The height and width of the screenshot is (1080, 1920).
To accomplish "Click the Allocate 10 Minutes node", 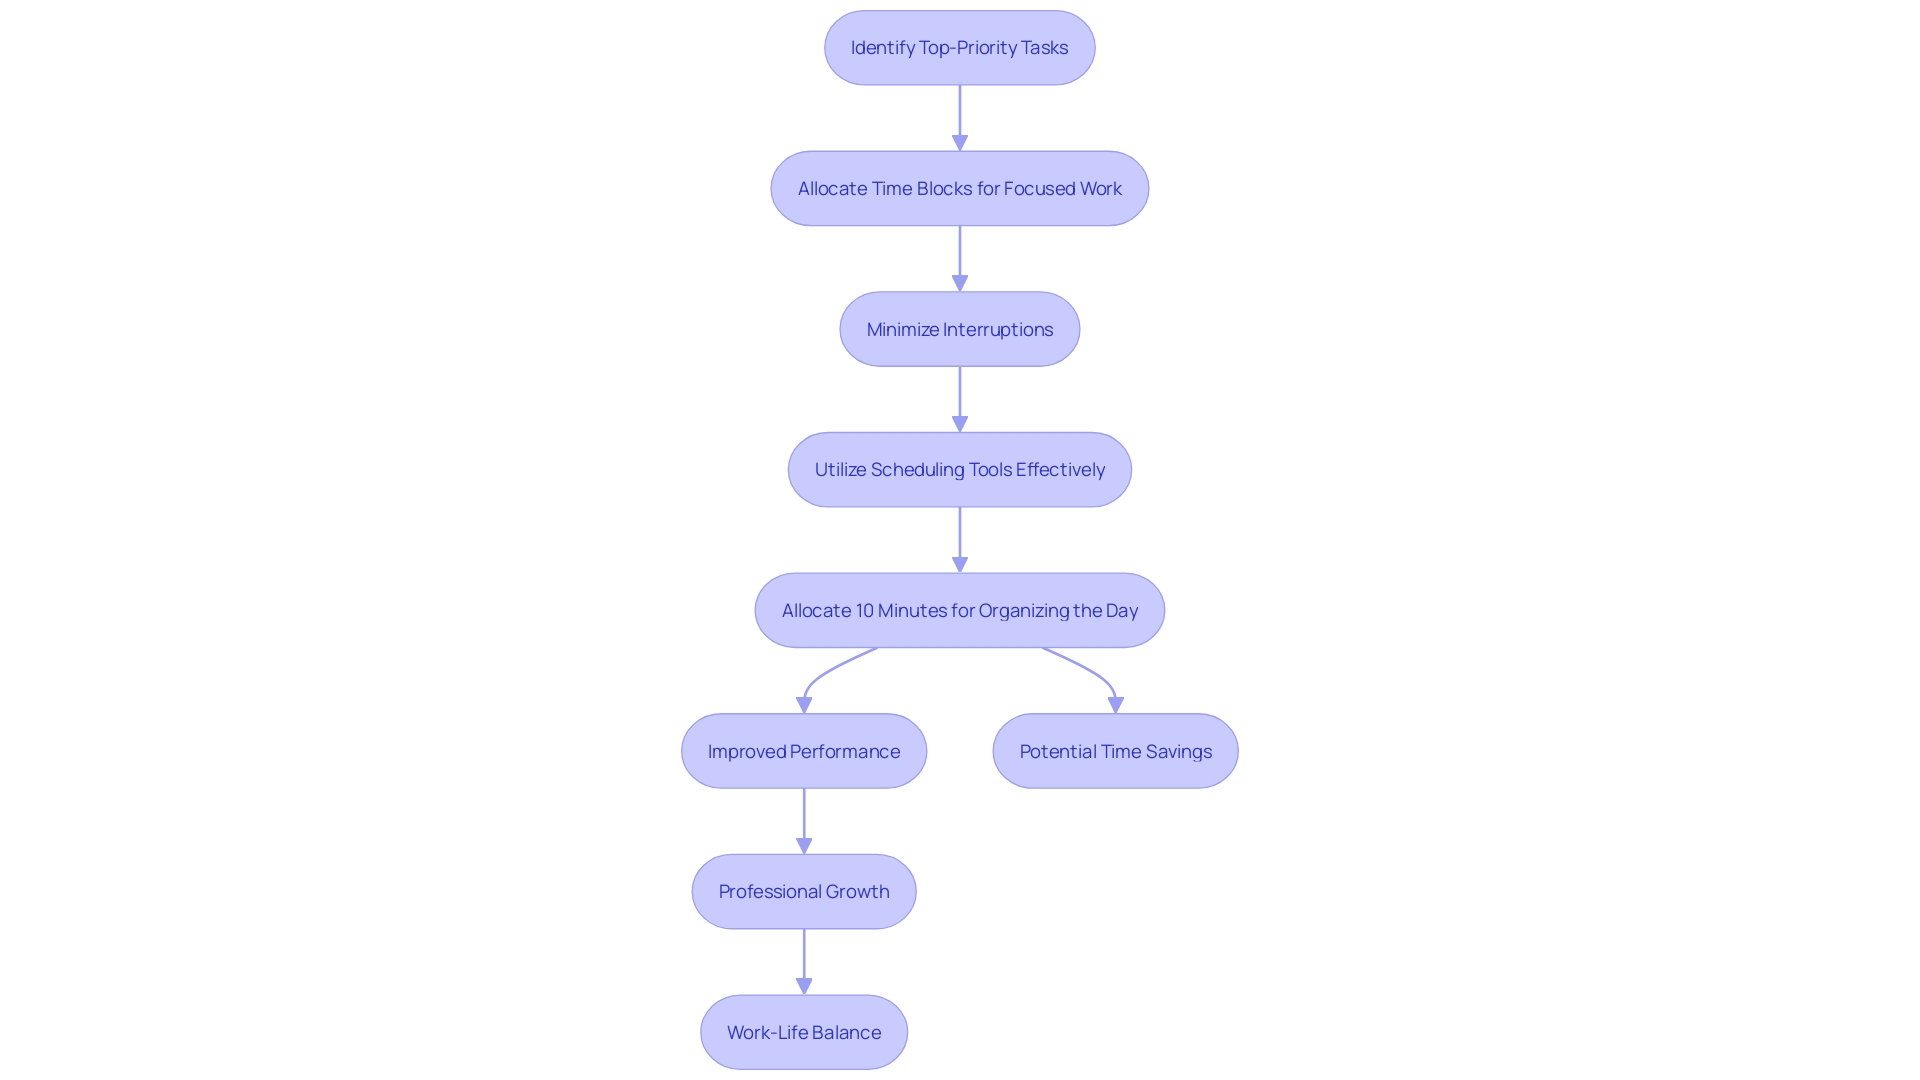I will coord(960,609).
